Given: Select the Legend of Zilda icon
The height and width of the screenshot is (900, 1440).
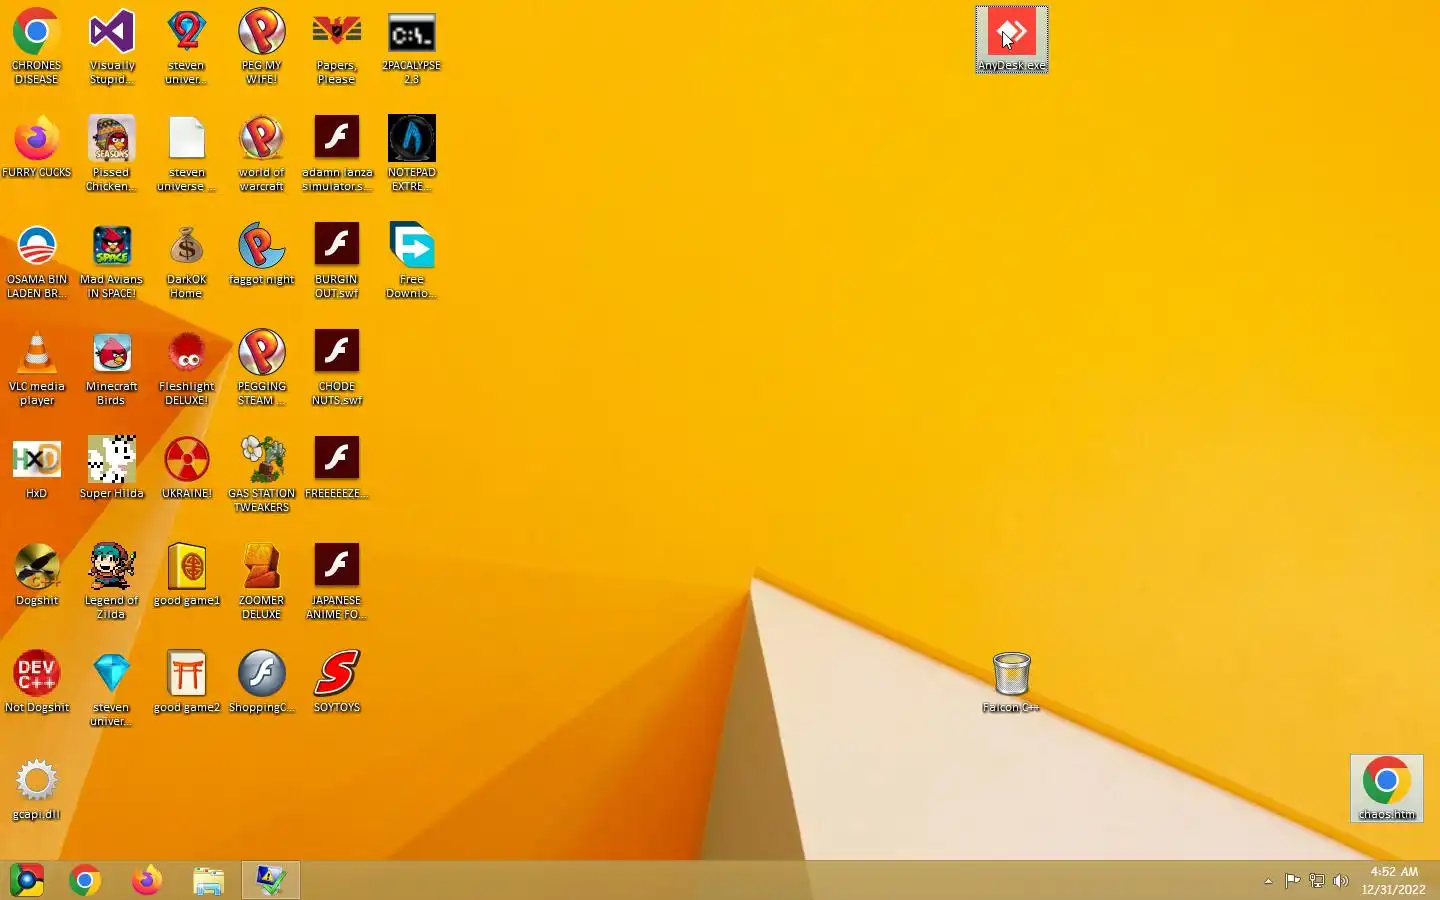Looking at the screenshot, I should [112, 581].
